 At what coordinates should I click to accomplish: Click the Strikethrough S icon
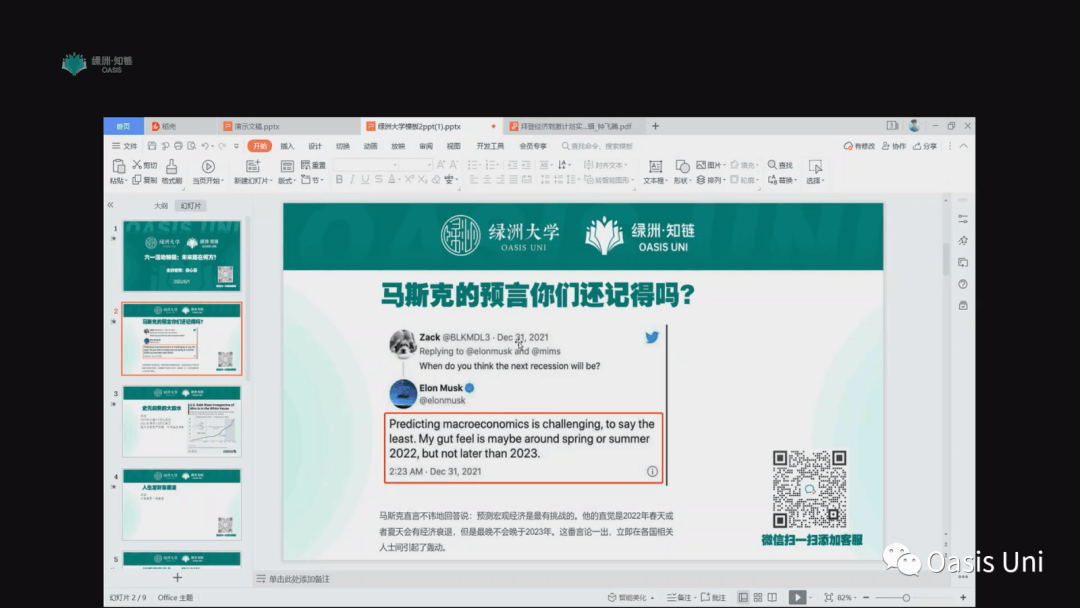[378, 180]
